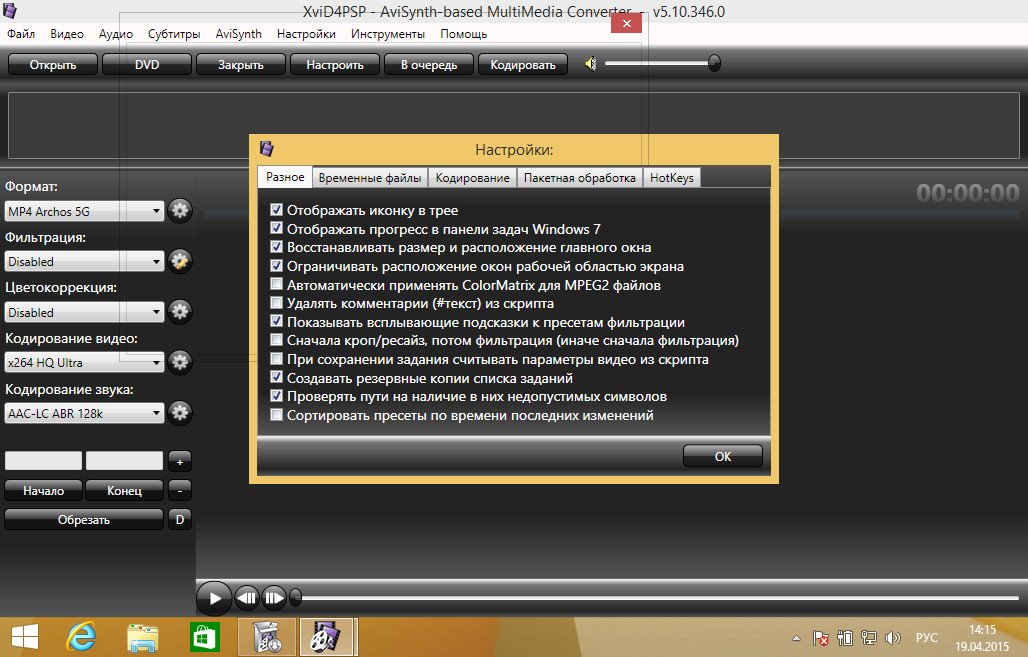Image resolution: width=1028 pixels, height=657 pixels.
Task: Click the audio encoding gear icon
Action: [180, 412]
